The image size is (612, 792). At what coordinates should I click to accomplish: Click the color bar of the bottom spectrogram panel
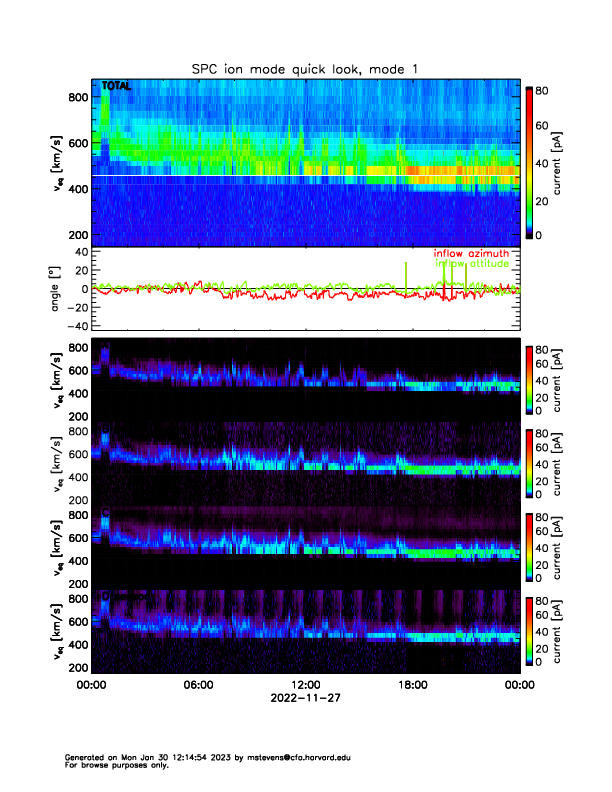click(529, 631)
